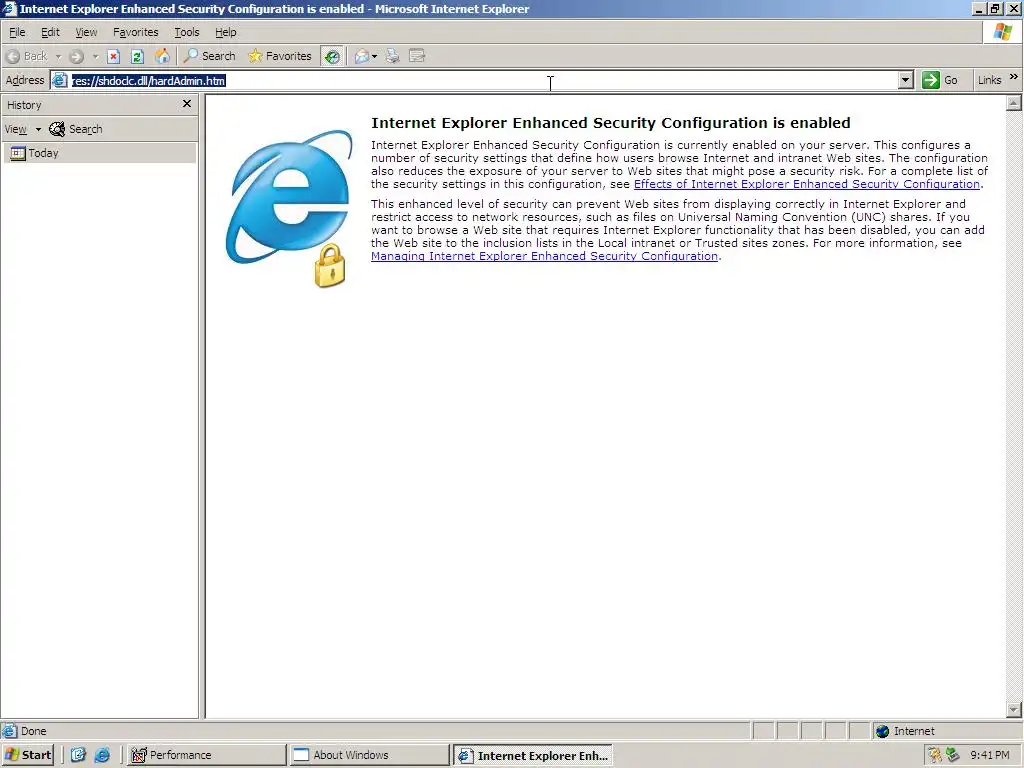The width and height of the screenshot is (1024, 768).
Task: Click Search in the History pane
Action: point(76,129)
